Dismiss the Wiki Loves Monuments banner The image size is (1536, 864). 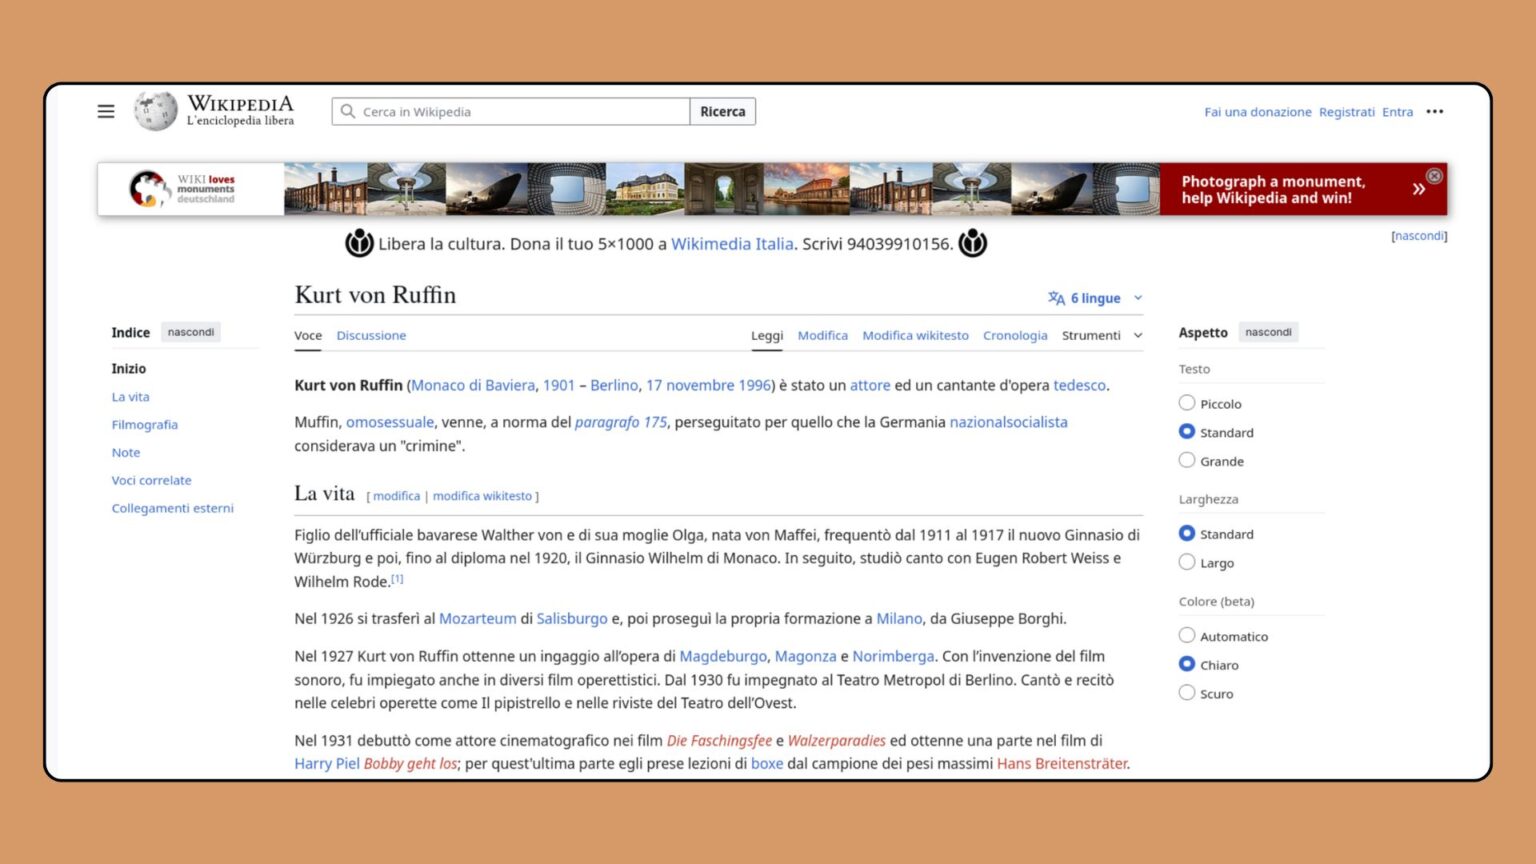1434,175
